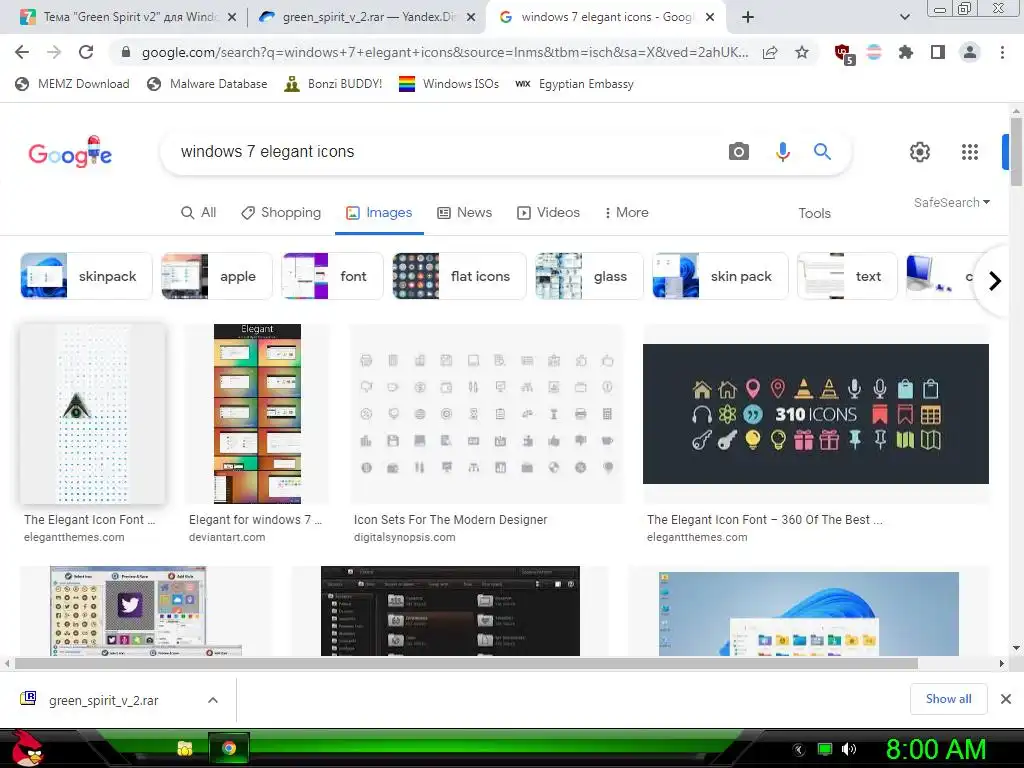
Task: Click the Google logo
Action: tap(70, 152)
